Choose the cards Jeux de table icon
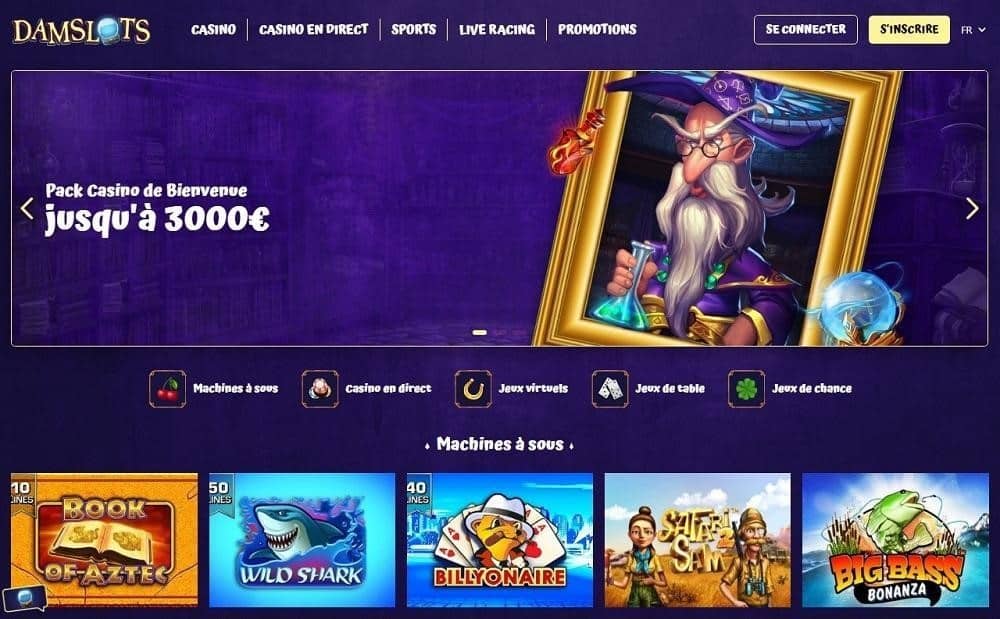1000x619 pixels. (x=610, y=389)
